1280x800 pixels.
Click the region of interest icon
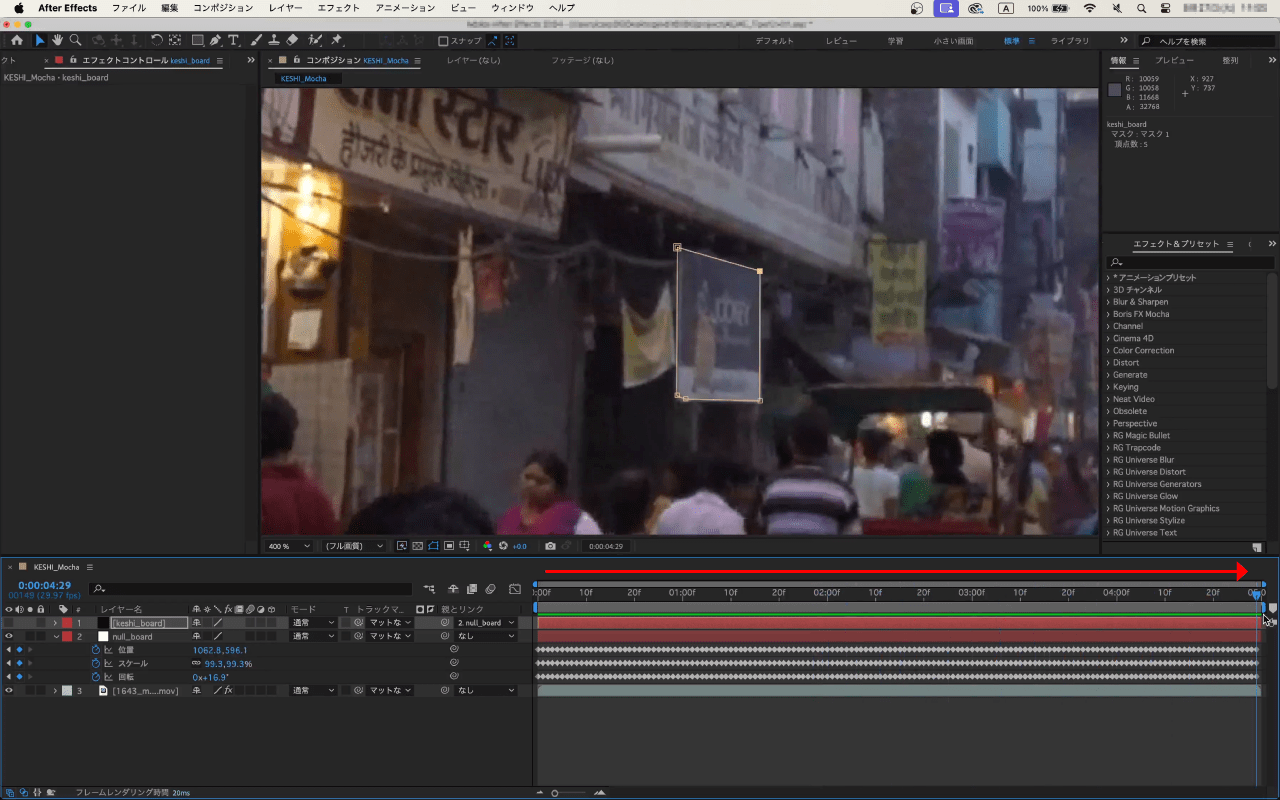(x=449, y=546)
